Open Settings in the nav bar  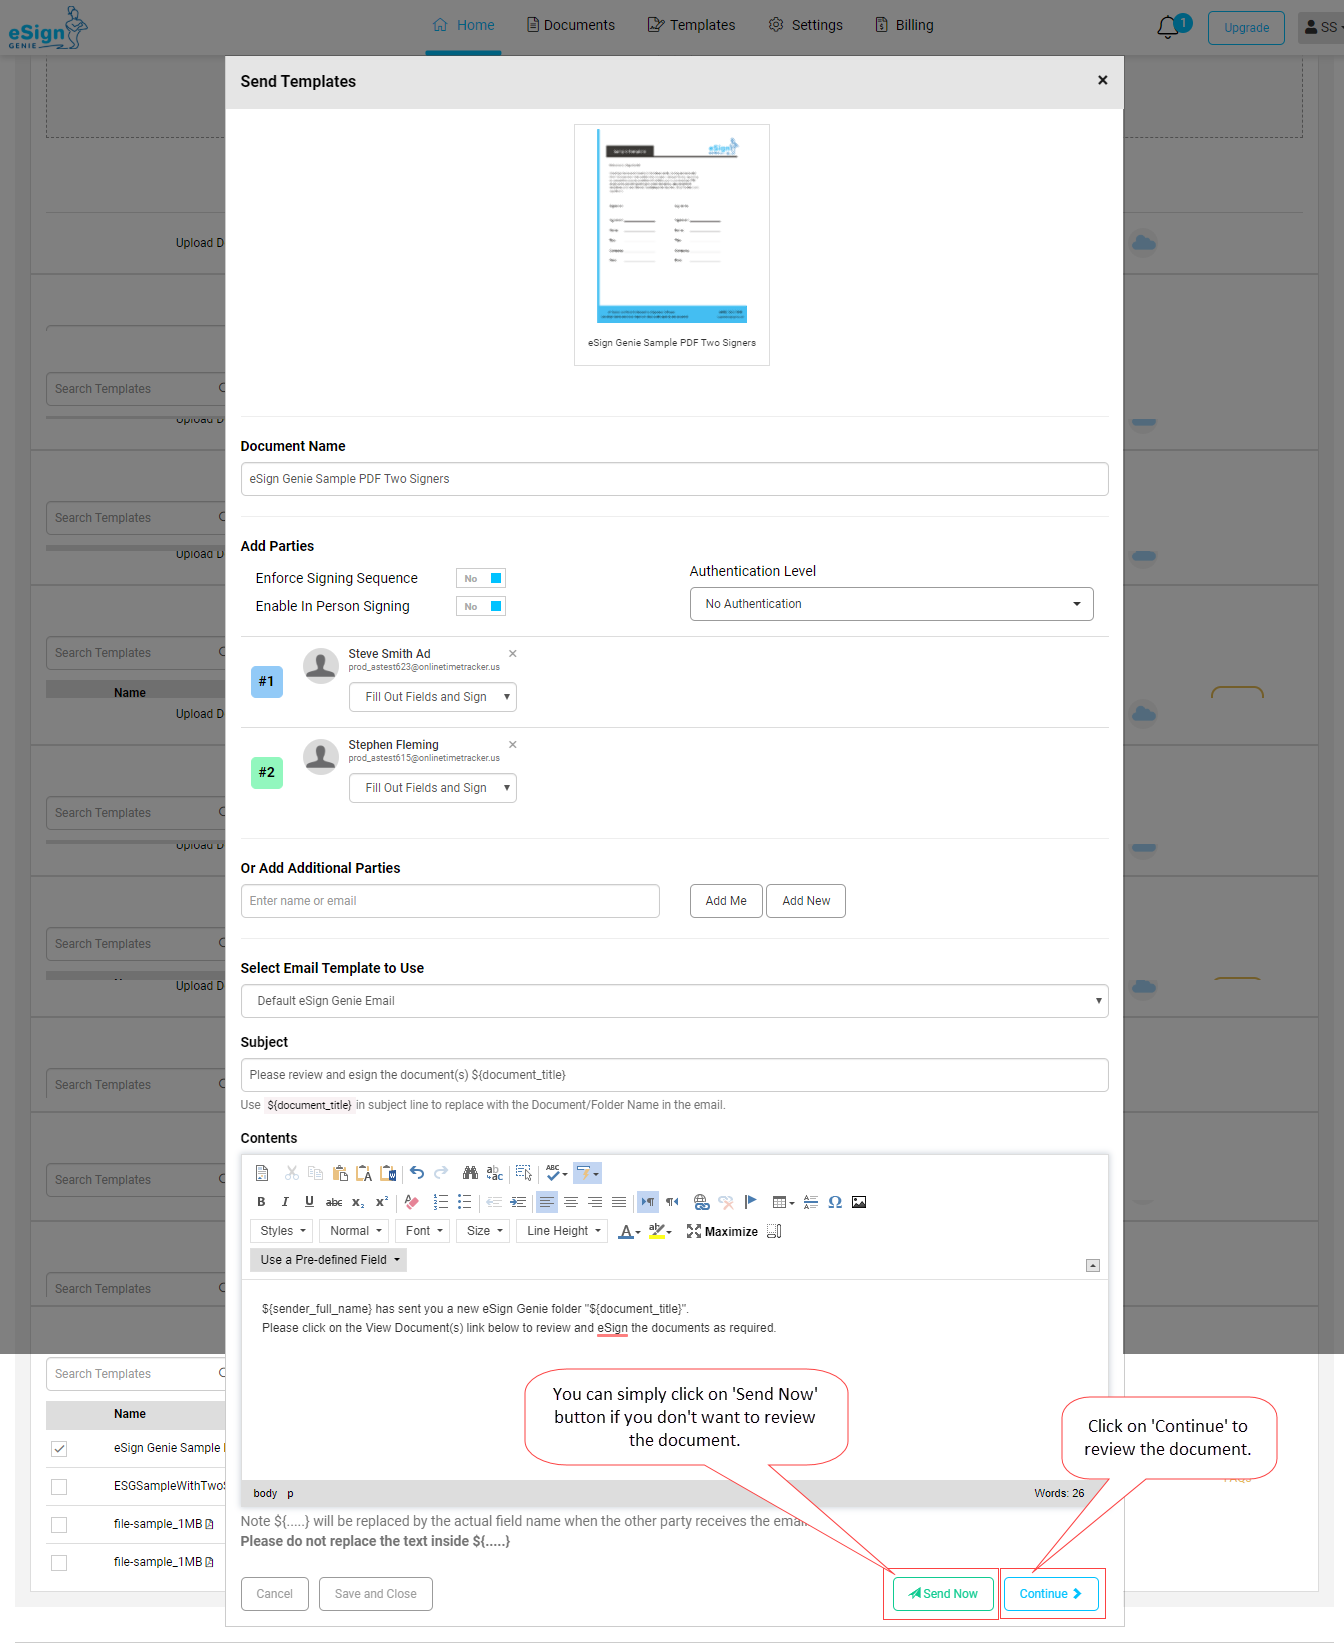tap(806, 25)
